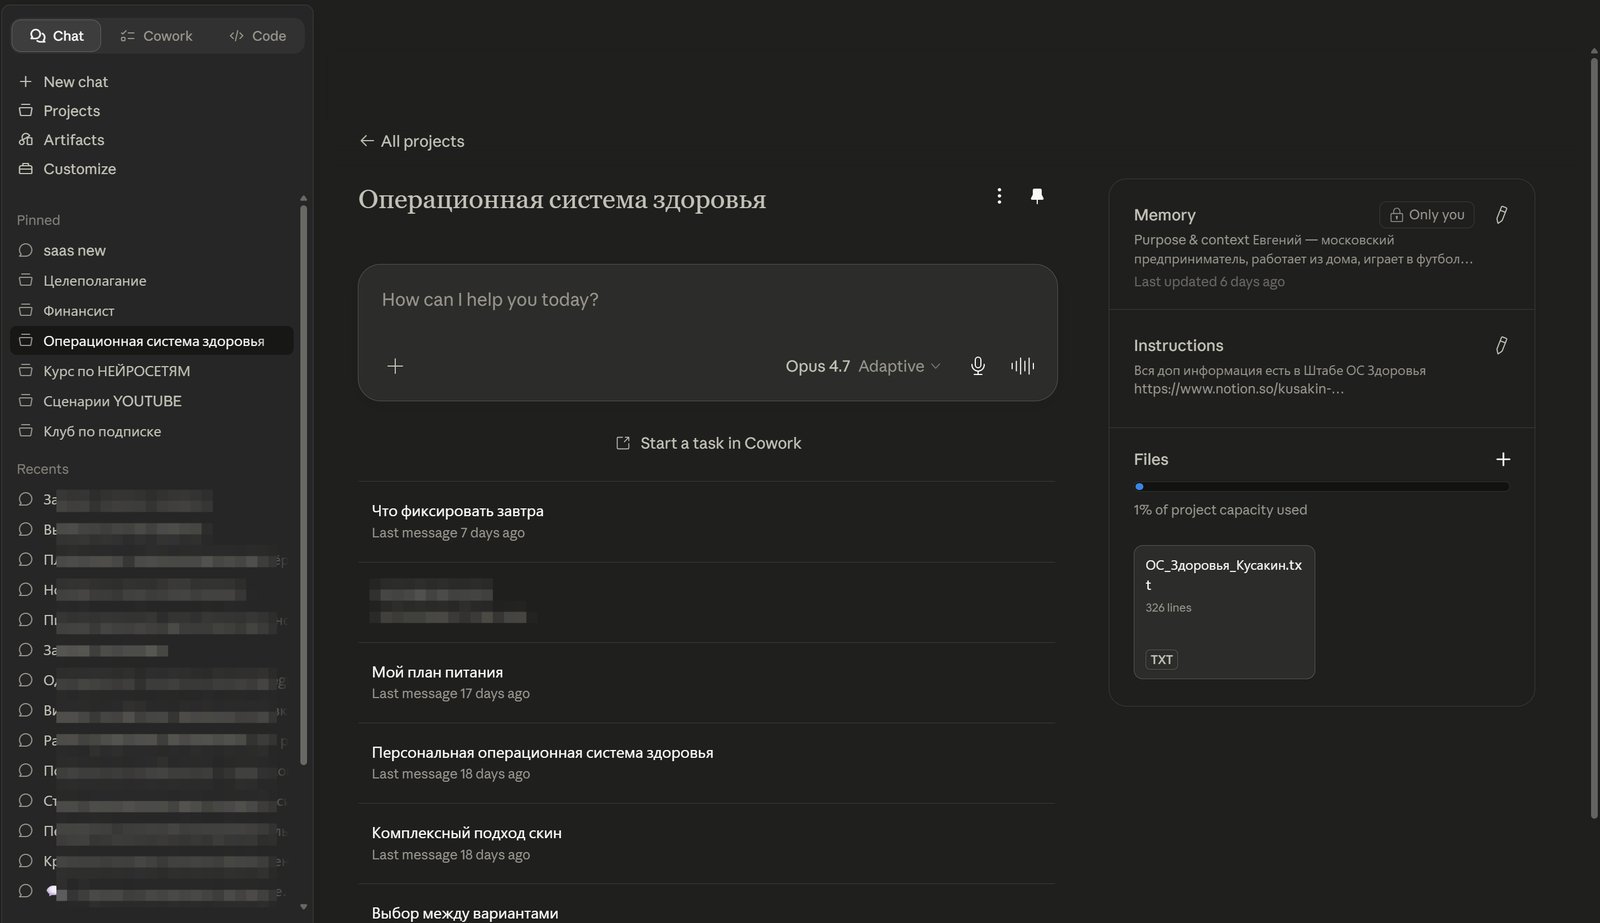Open chat Мой план питания
The height and width of the screenshot is (923, 1600).
click(x=706, y=682)
